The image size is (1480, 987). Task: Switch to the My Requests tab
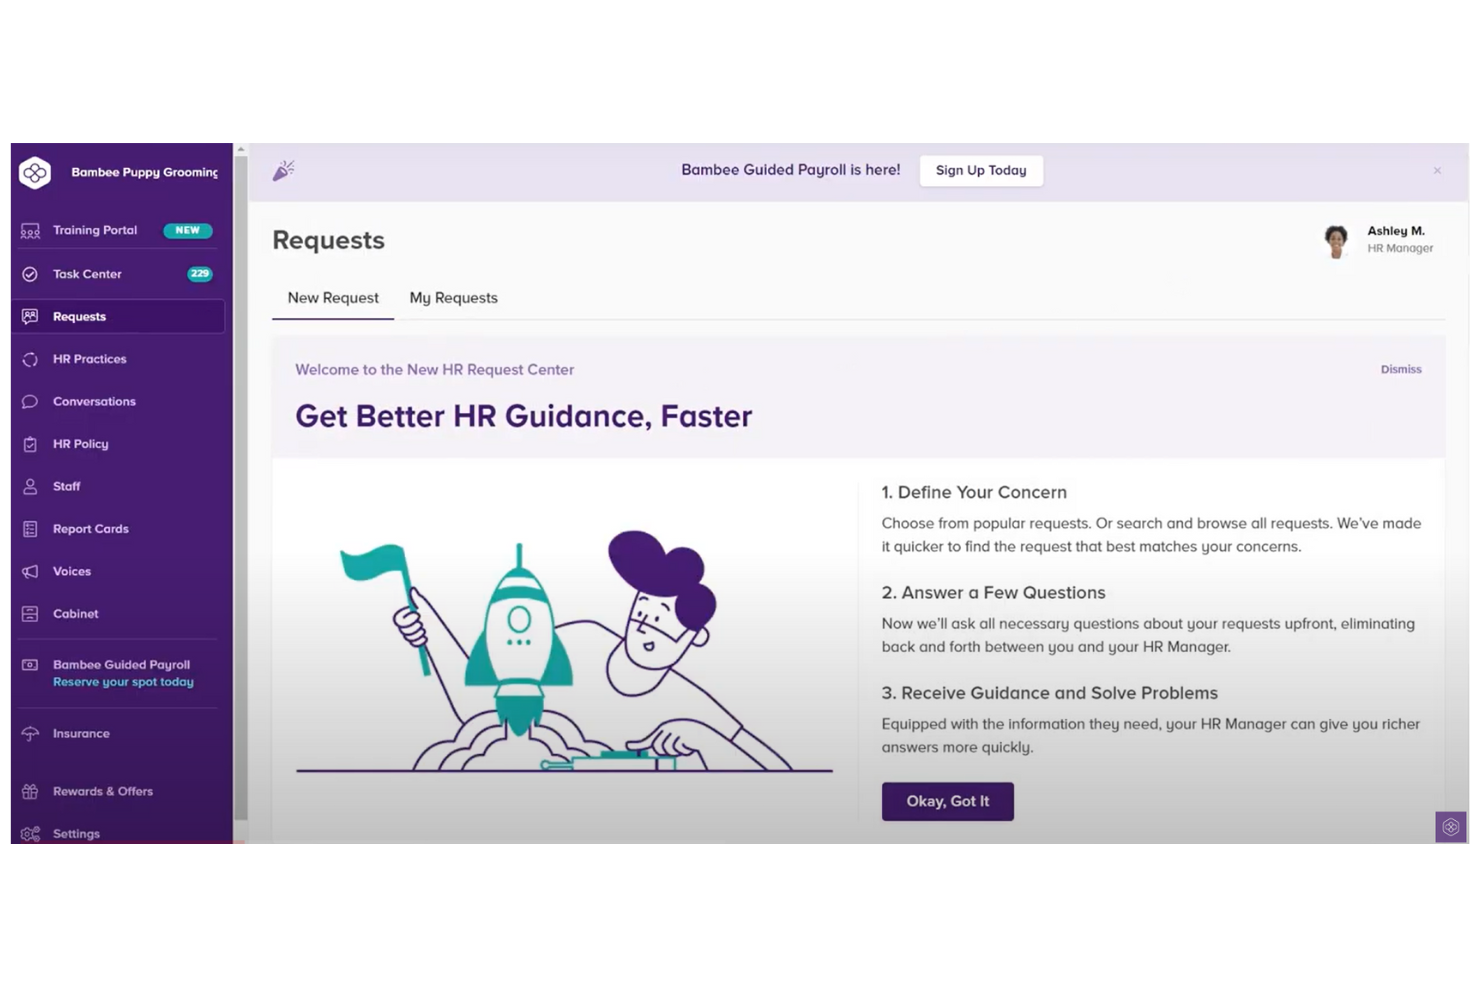coord(453,297)
